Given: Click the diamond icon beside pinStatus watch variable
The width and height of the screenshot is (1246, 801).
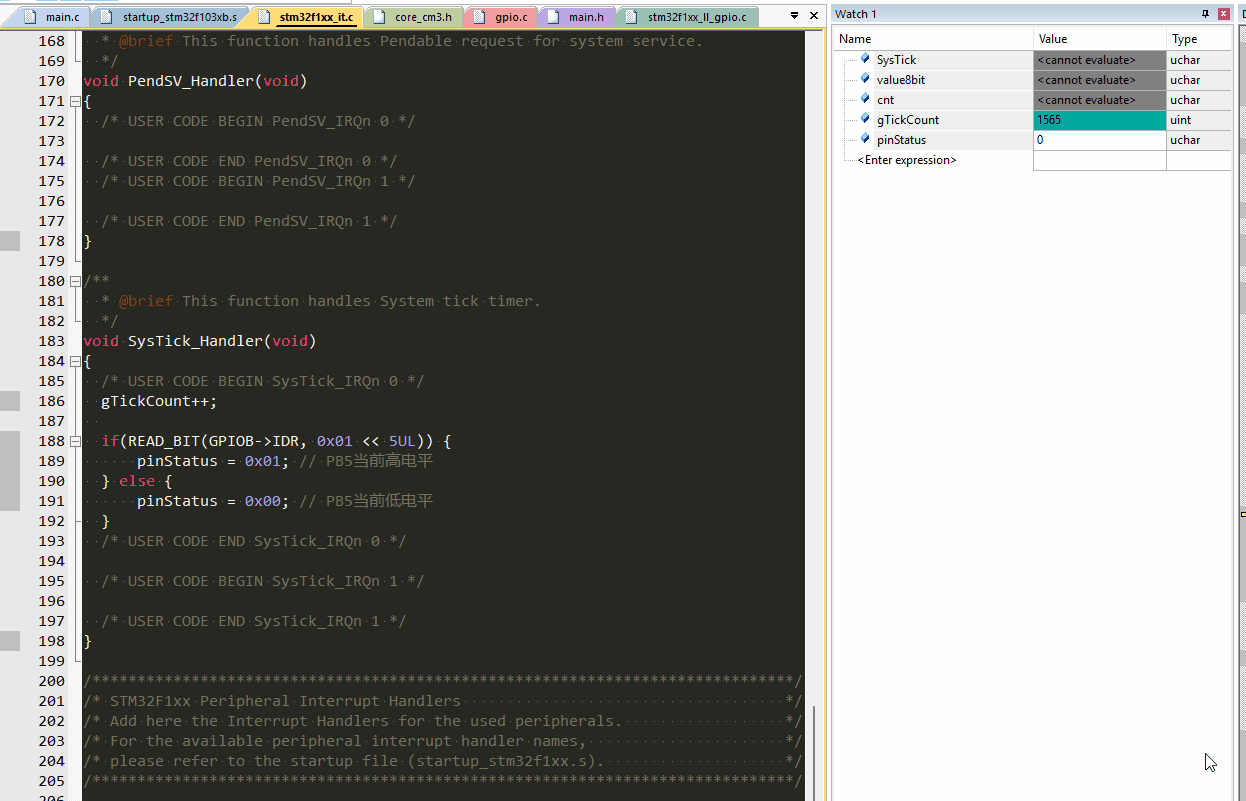Looking at the screenshot, I should pos(862,139).
